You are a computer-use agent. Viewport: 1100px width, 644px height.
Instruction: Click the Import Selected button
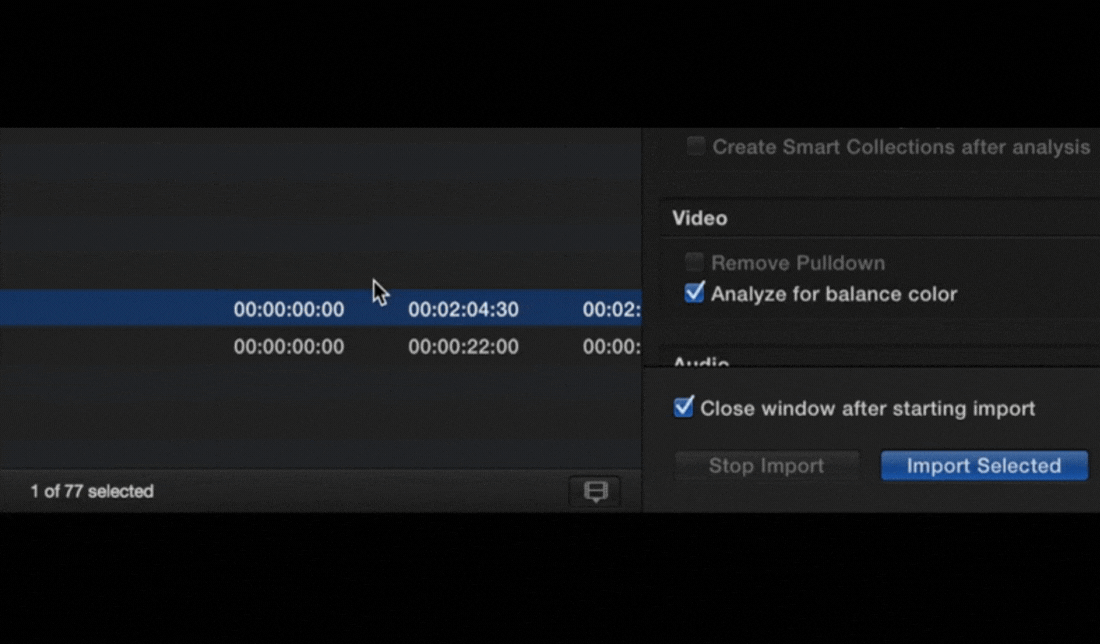click(x=983, y=466)
